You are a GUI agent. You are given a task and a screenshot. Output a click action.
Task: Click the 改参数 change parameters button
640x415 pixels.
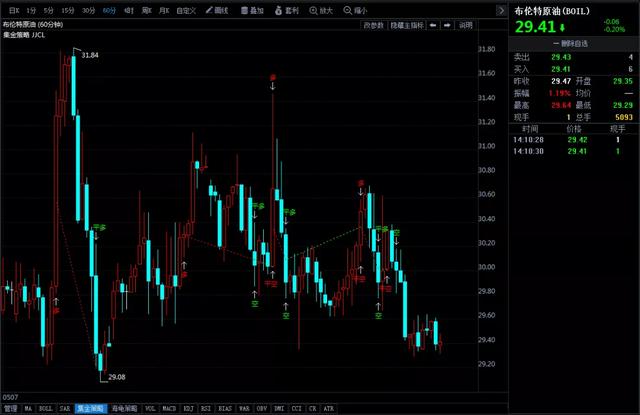(373, 25)
